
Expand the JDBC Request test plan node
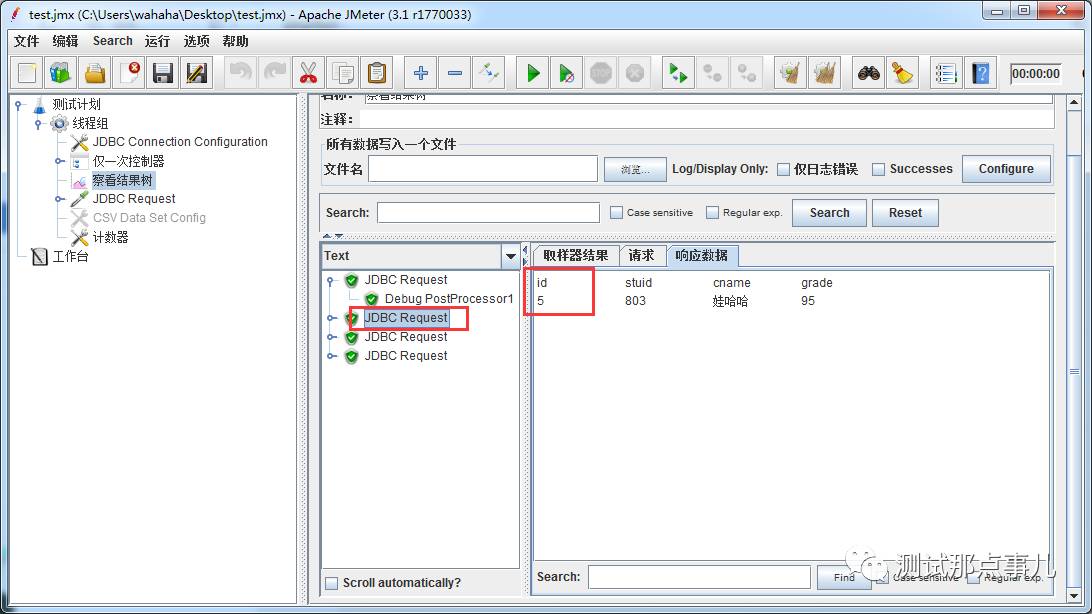60,198
